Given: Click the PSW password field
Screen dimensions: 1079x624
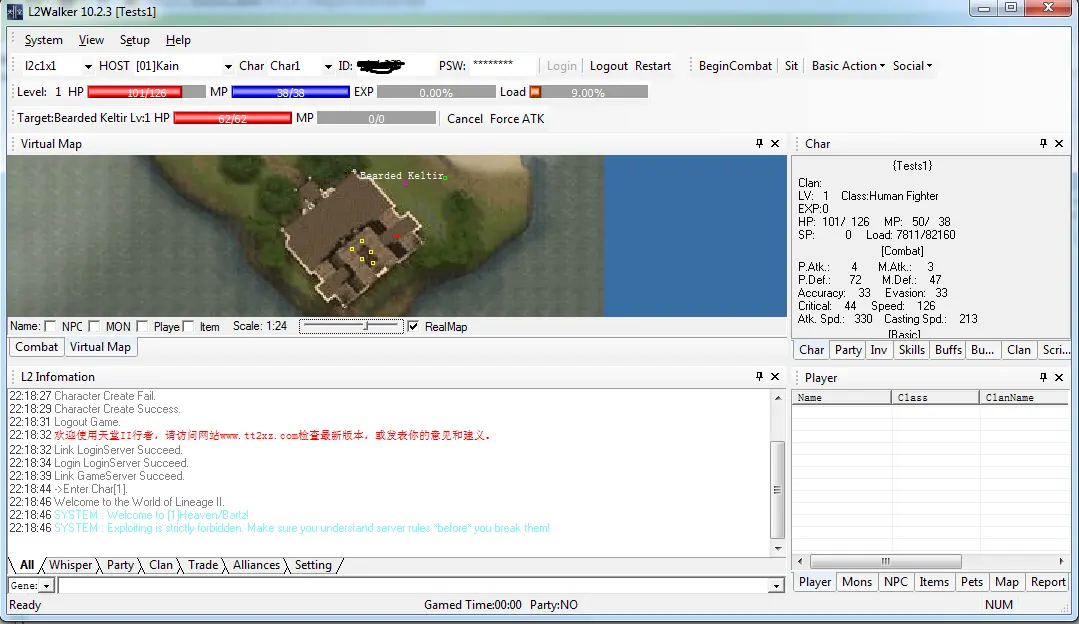Looking at the screenshot, I should 503,66.
